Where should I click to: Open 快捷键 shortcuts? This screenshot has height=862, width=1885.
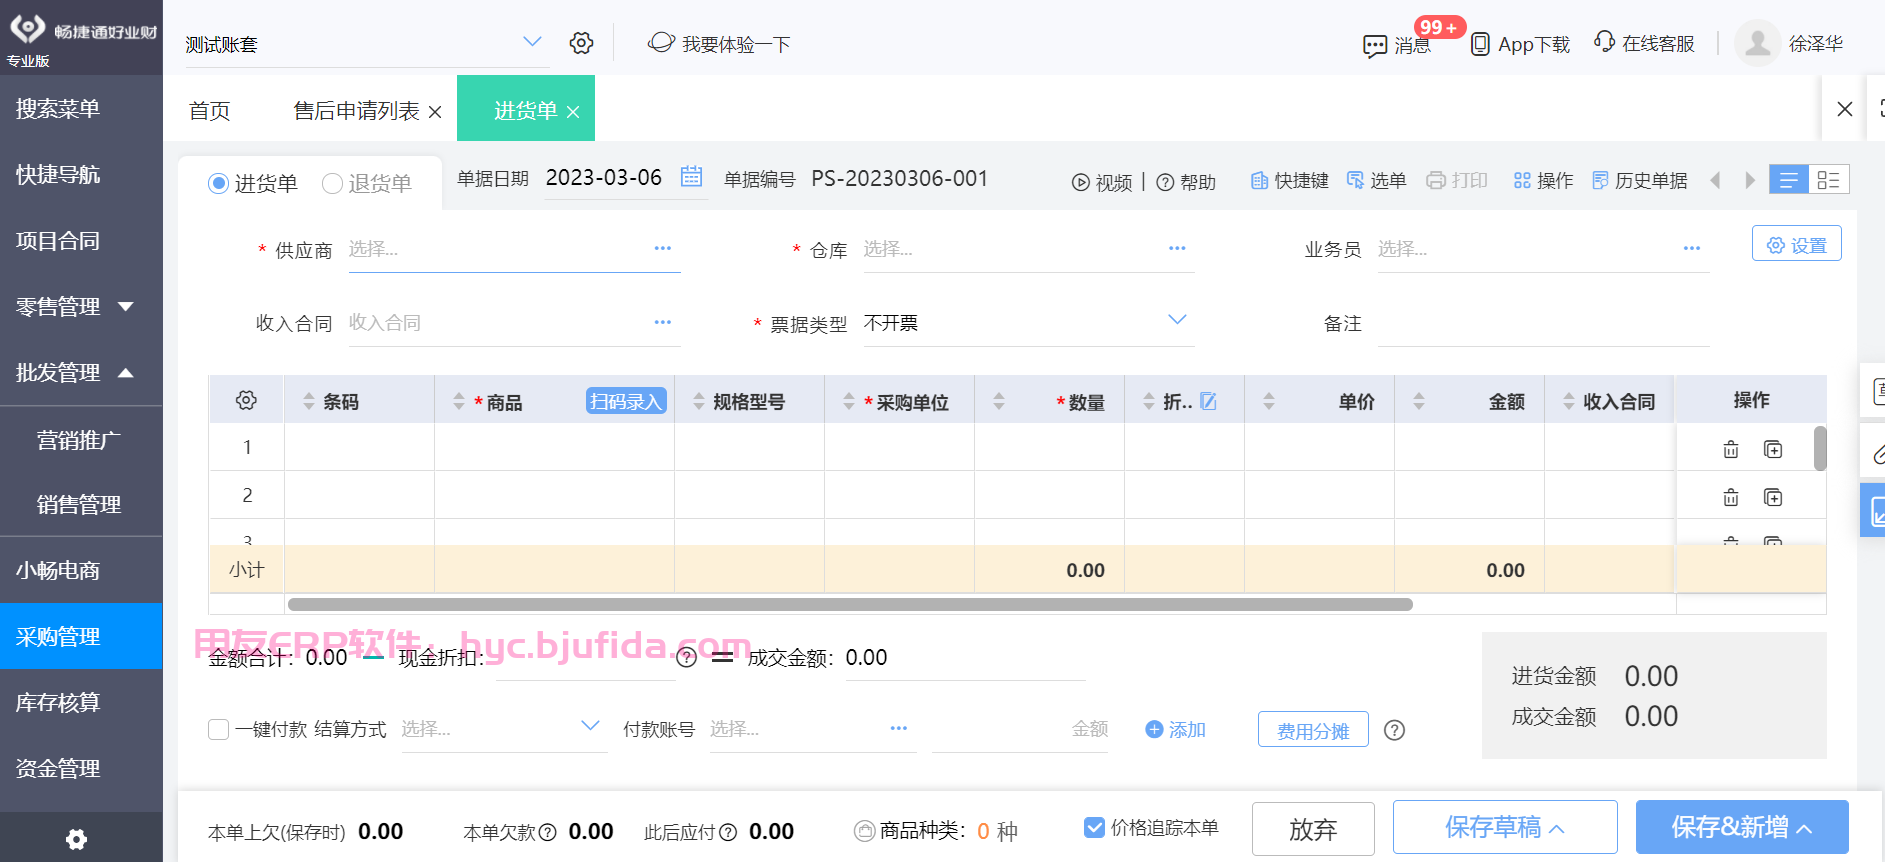click(1290, 180)
